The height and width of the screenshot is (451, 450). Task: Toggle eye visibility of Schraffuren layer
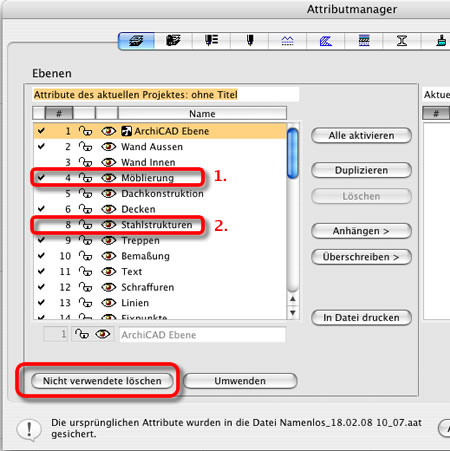108,287
